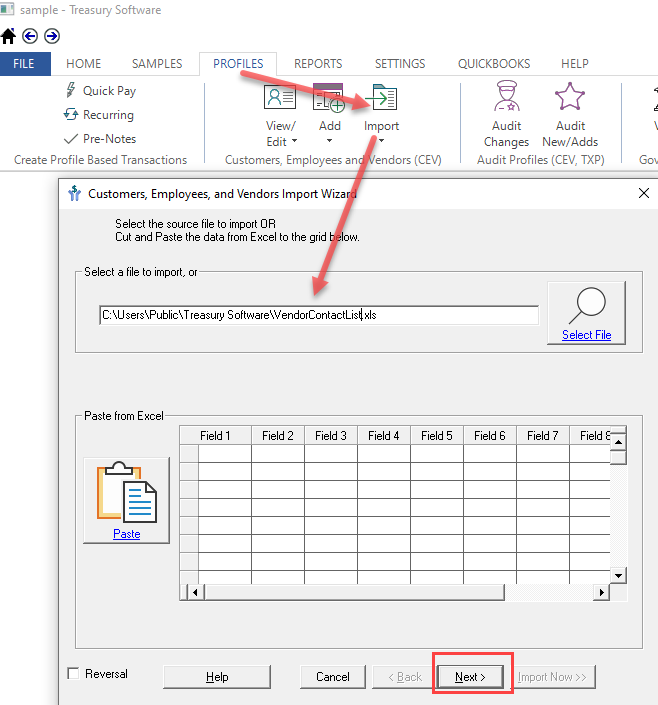
Task: Select the Field 3 column header
Action: pos(331,436)
